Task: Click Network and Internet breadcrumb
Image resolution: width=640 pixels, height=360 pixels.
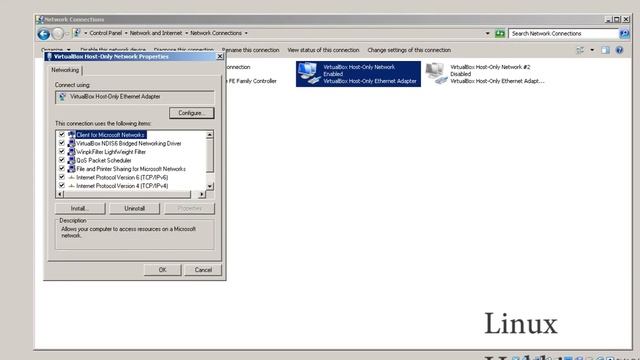Action: (x=156, y=33)
